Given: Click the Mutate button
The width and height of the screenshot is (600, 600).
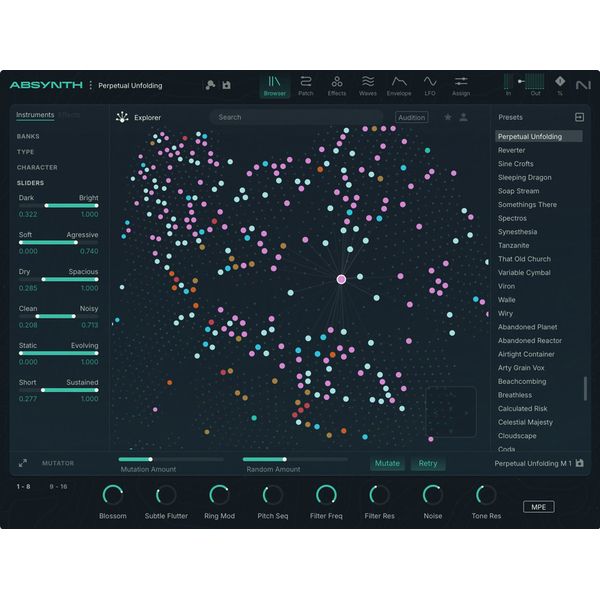Looking at the screenshot, I should point(387,463).
